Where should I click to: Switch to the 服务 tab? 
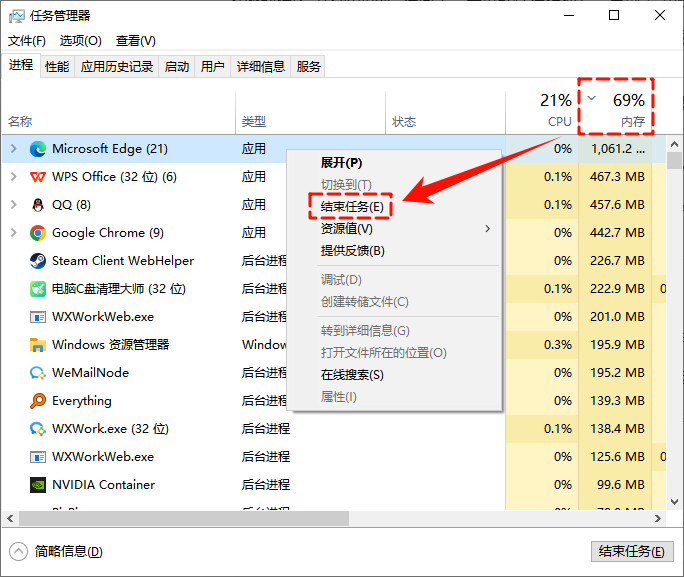[x=308, y=67]
